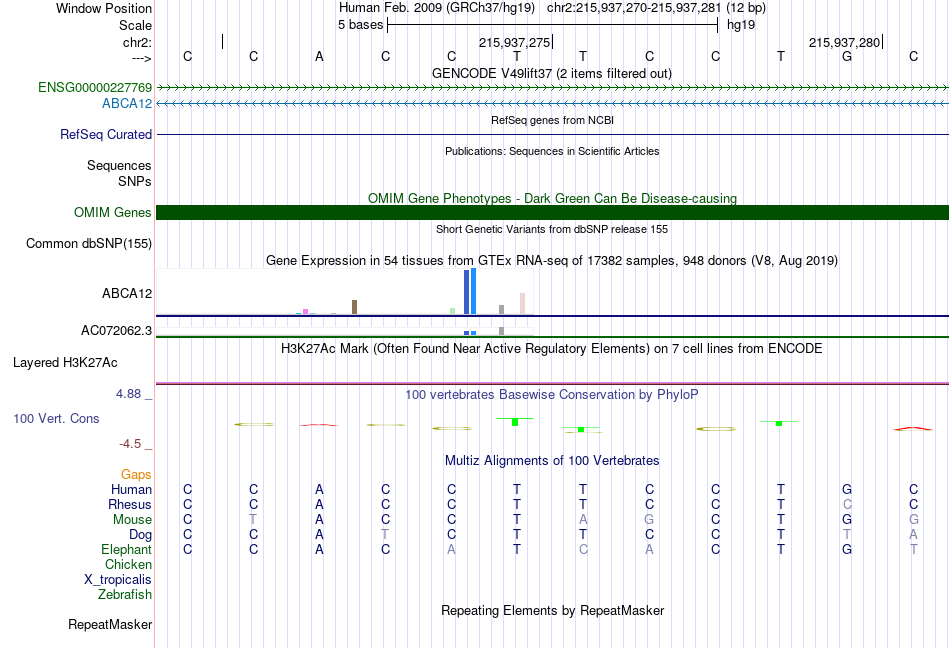Click the 4.88 PhyloP upper scale value

pos(128,394)
